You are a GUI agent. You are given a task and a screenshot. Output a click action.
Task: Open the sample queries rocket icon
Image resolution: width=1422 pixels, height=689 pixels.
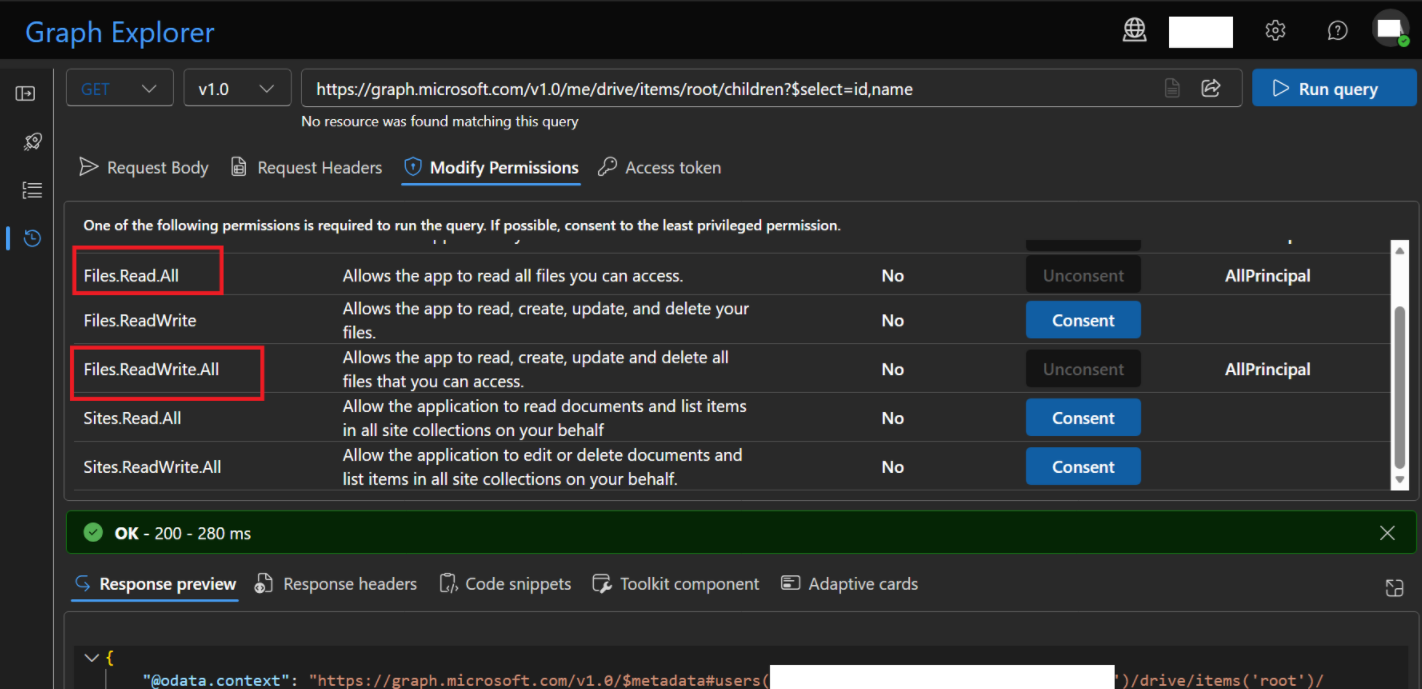(x=32, y=141)
